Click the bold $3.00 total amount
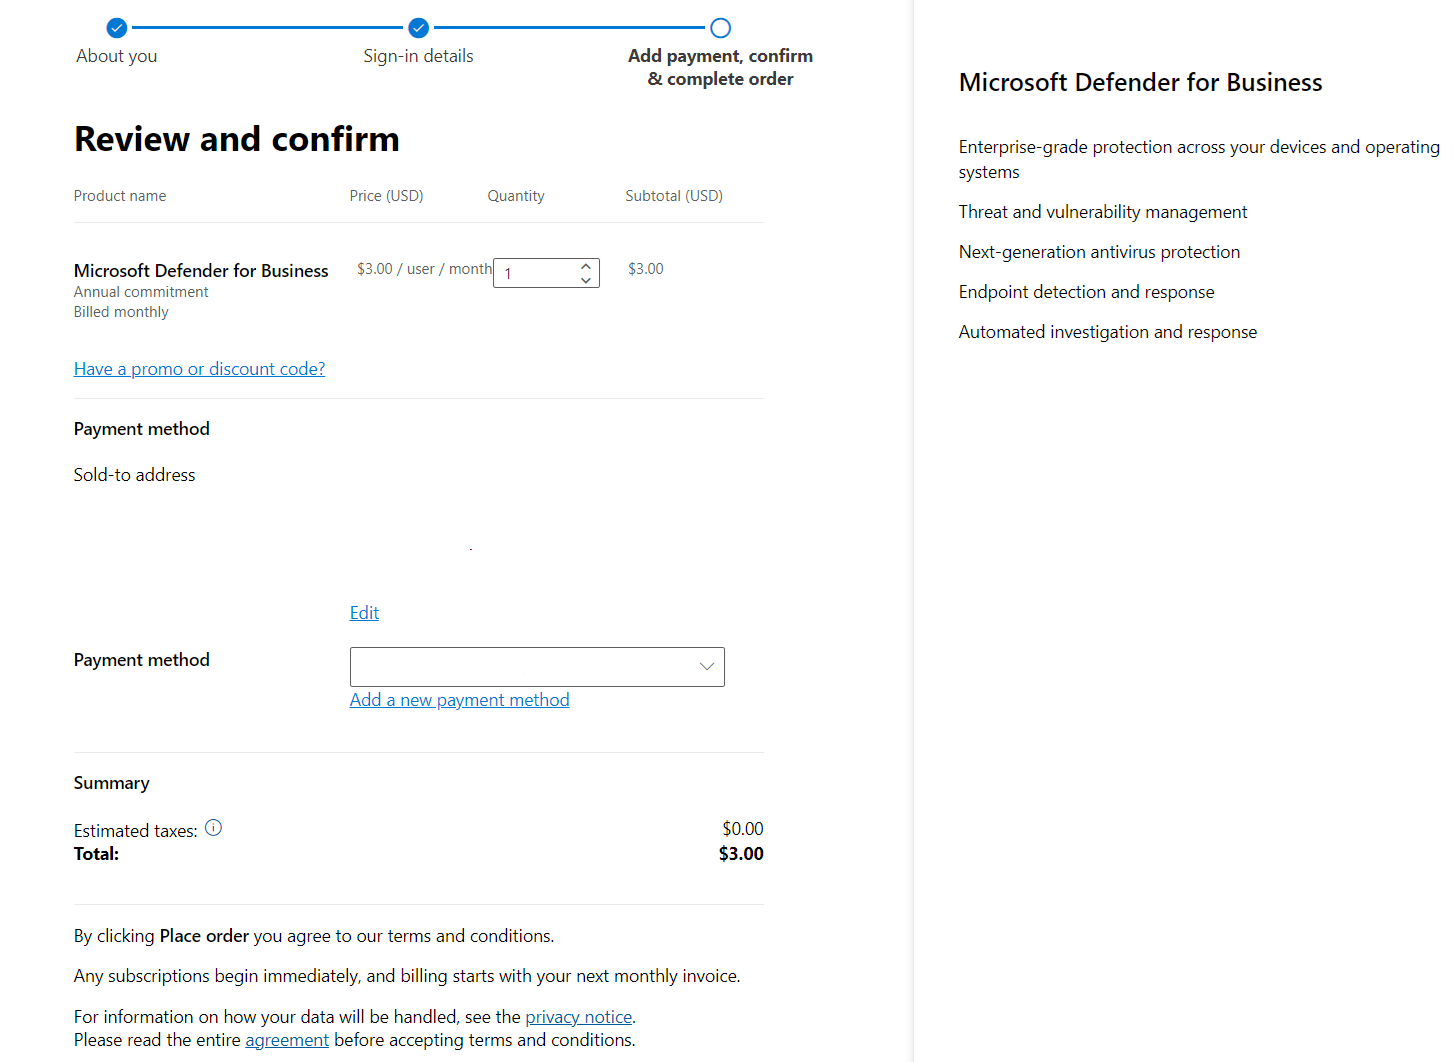The width and height of the screenshot is (1454, 1062). (x=740, y=854)
